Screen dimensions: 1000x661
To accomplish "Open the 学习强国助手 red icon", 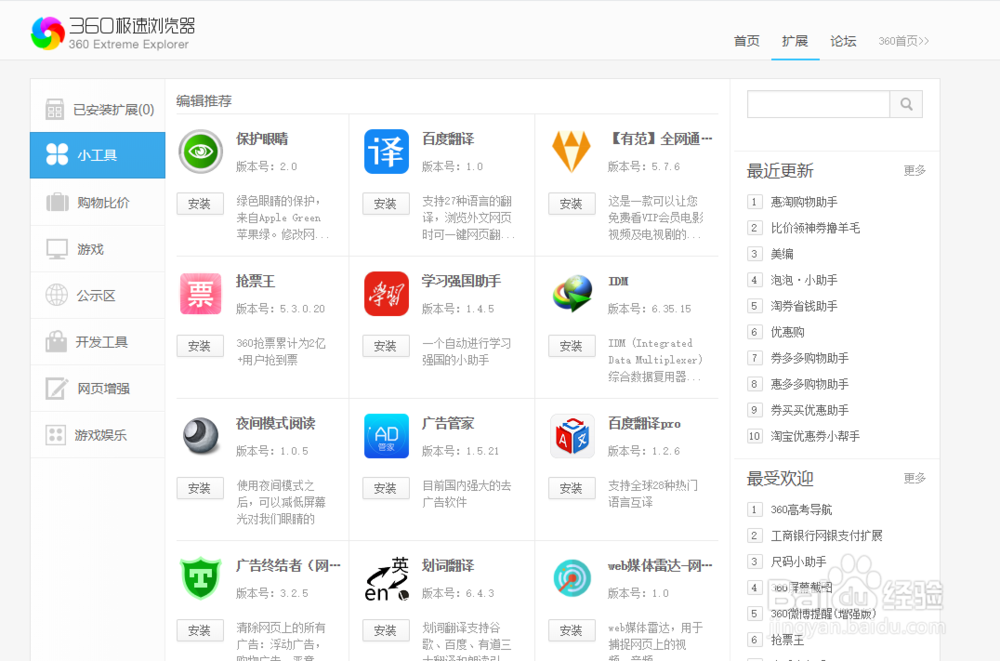I will [386, 294].
